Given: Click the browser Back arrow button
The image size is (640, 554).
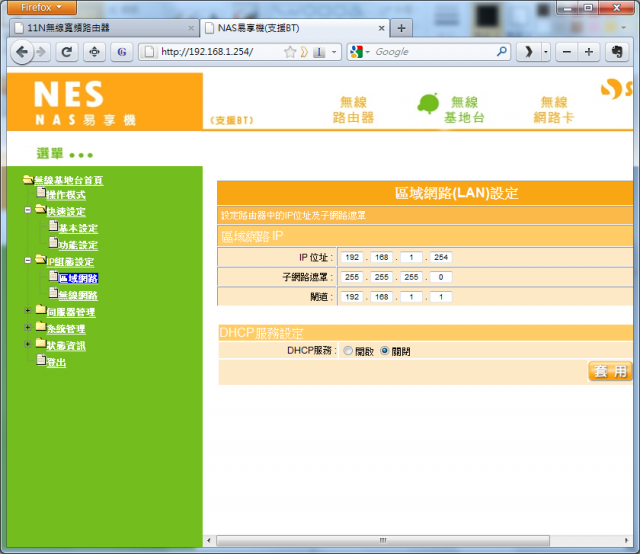Looking at the screenshot, I should pos(22,52).
